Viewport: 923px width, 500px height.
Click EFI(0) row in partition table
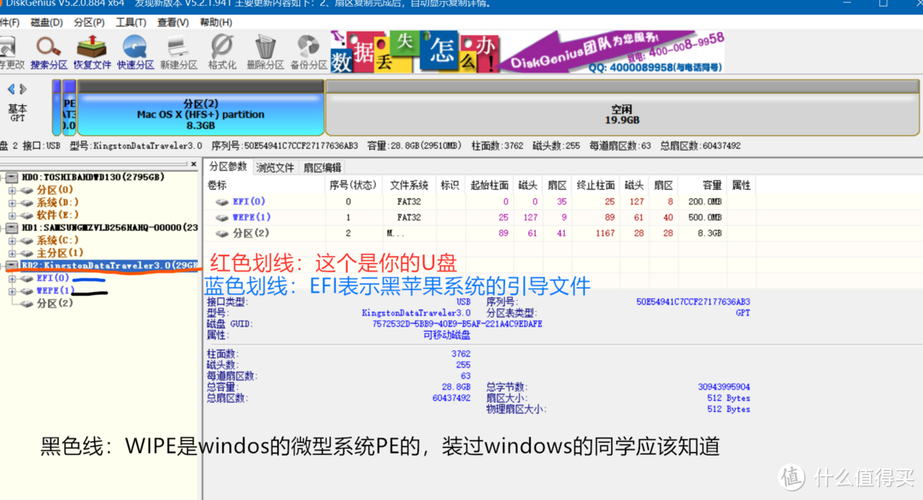click(480, 201)
